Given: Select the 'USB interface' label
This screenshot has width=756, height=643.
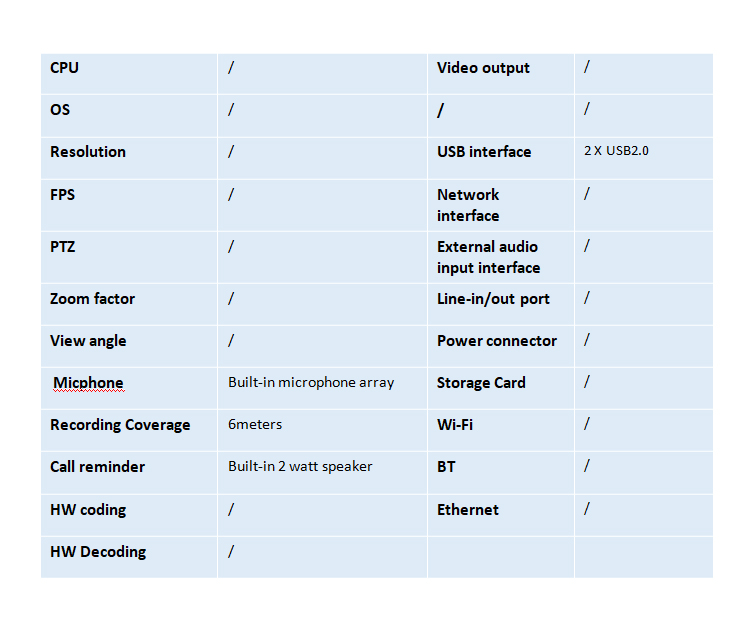Looking at the screenshot, I should (484, 152).
